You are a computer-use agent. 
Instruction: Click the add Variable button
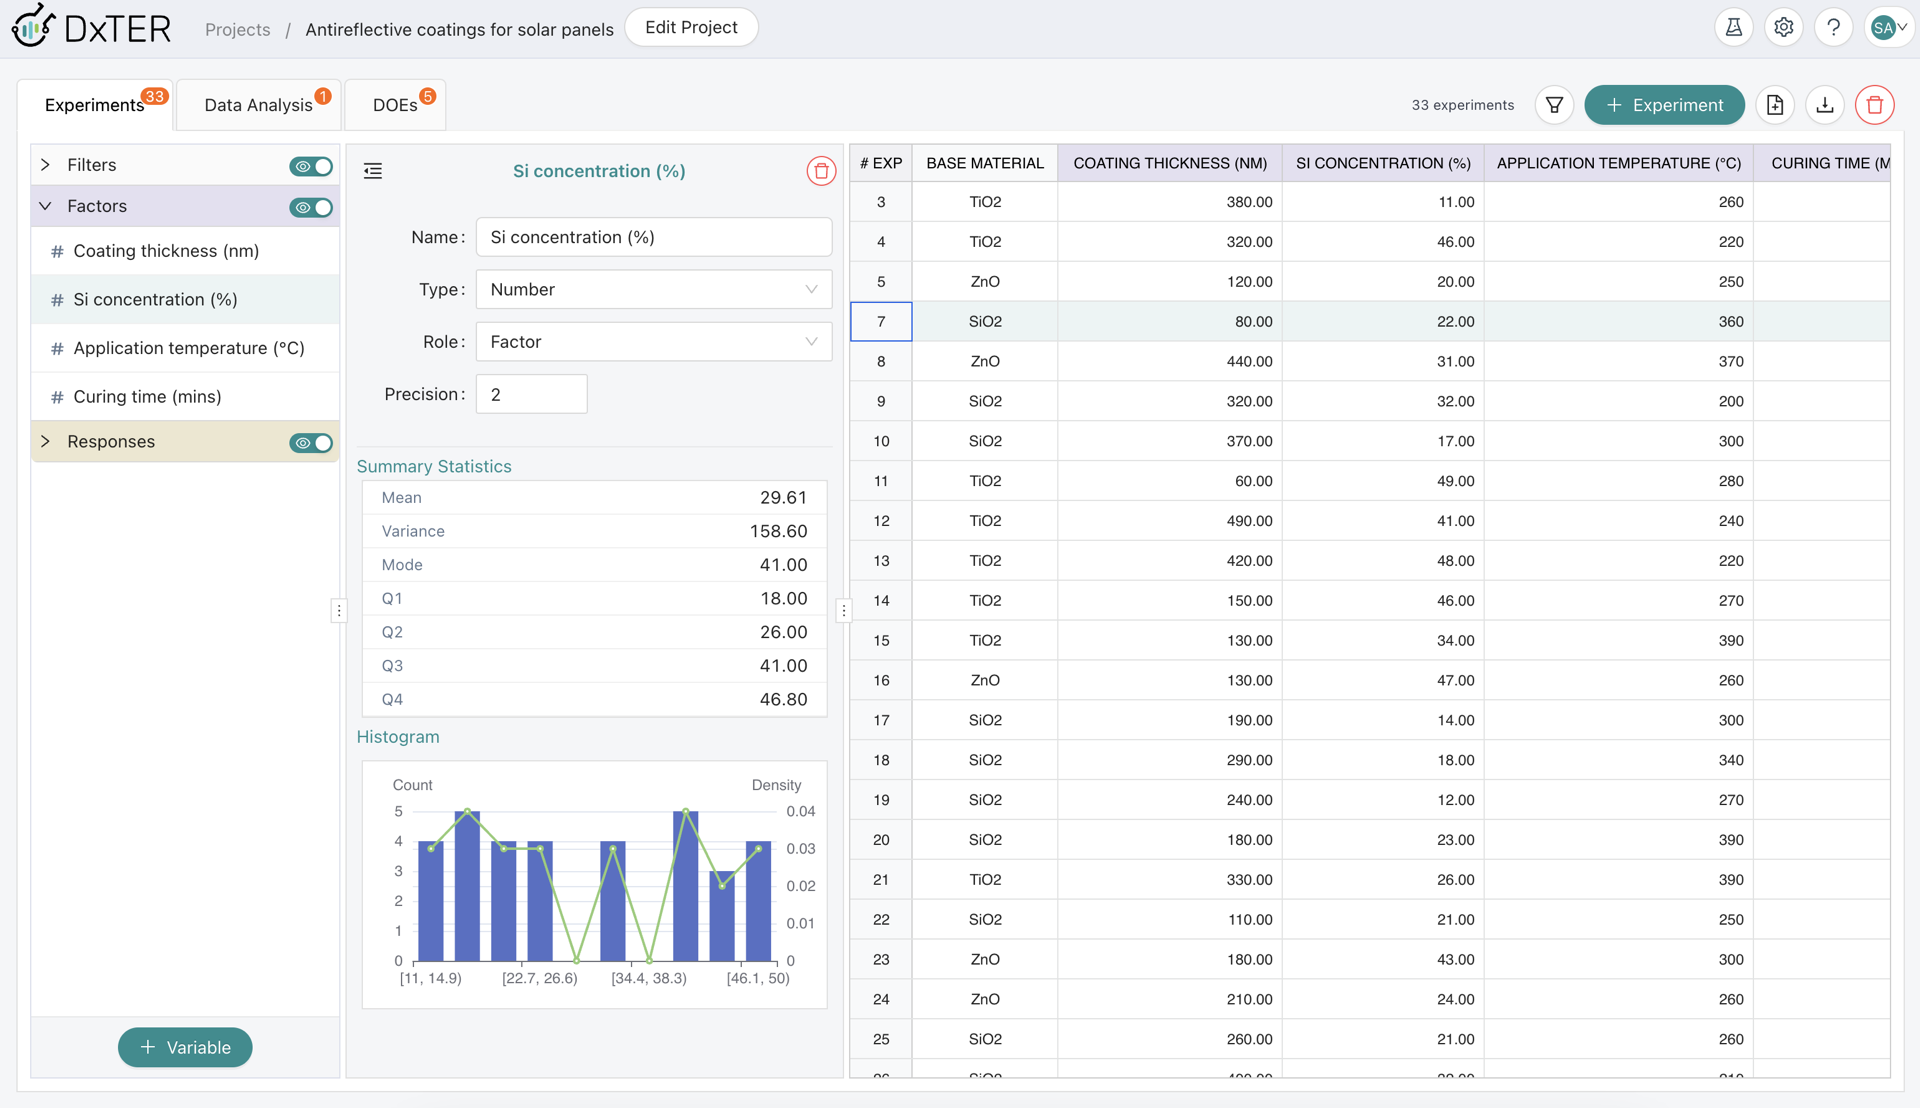(x=185, y=1047)
